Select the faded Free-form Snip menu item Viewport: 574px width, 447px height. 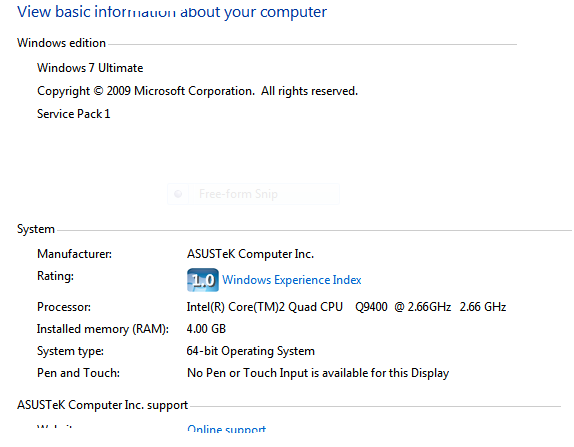click(253, 194)
